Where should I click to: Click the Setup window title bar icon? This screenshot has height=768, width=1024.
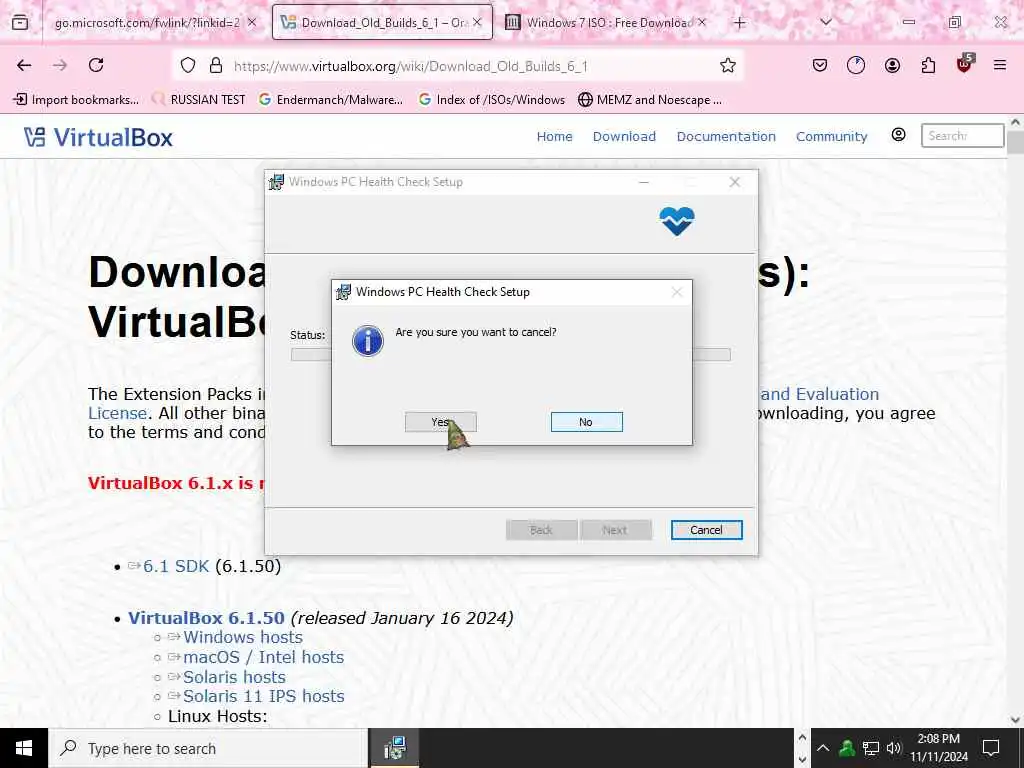pos(276,182)
